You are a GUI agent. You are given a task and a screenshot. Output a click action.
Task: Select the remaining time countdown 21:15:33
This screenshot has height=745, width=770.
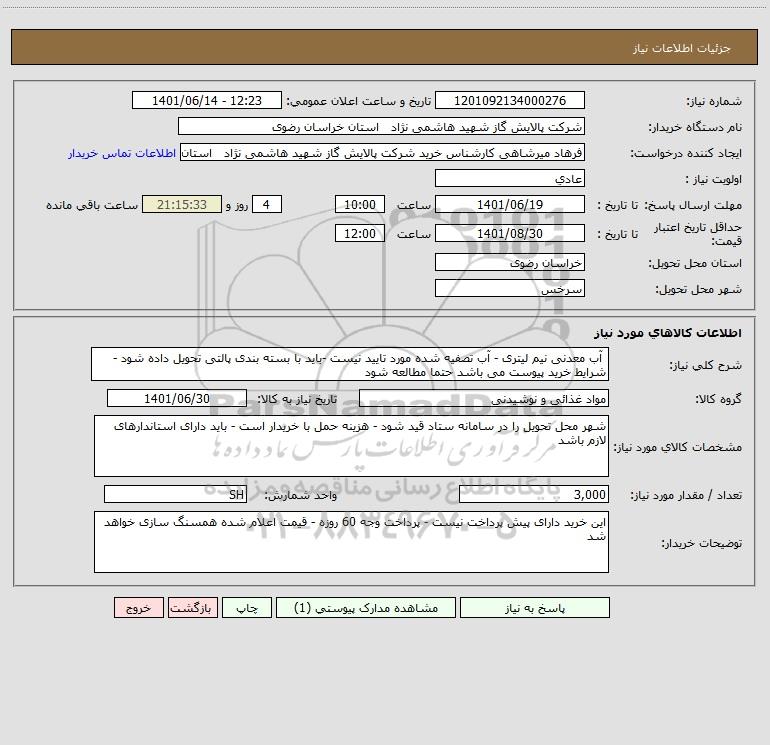tap(181, 205)
